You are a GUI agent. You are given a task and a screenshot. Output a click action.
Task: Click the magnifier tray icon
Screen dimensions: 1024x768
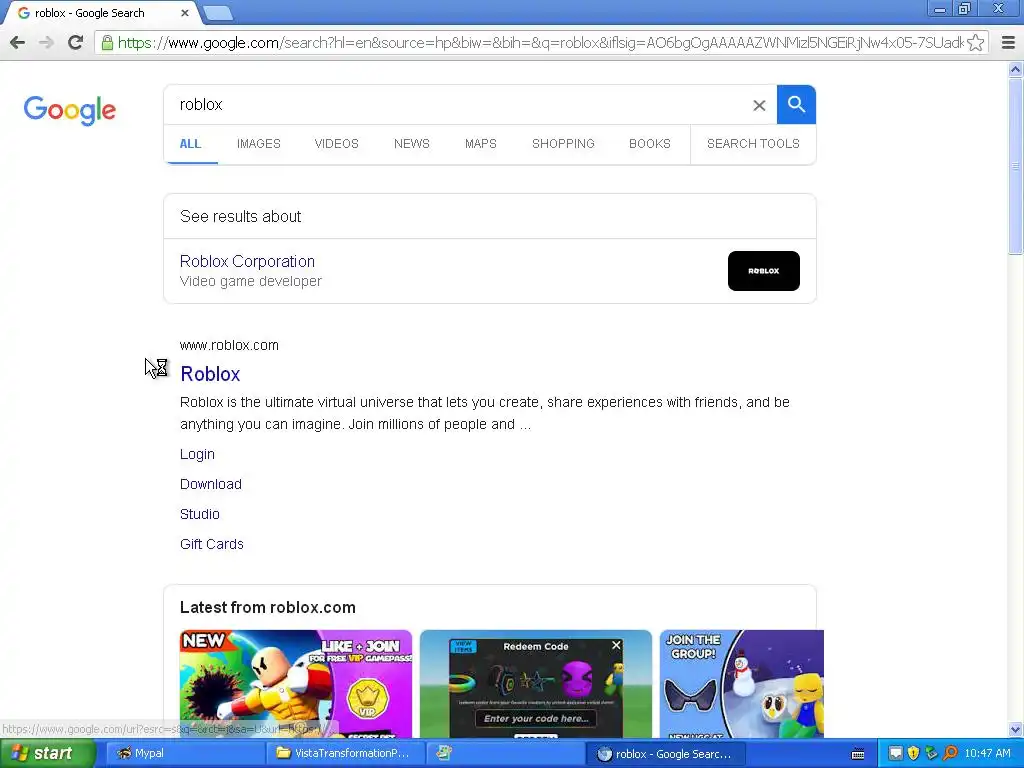pos(950,753)
